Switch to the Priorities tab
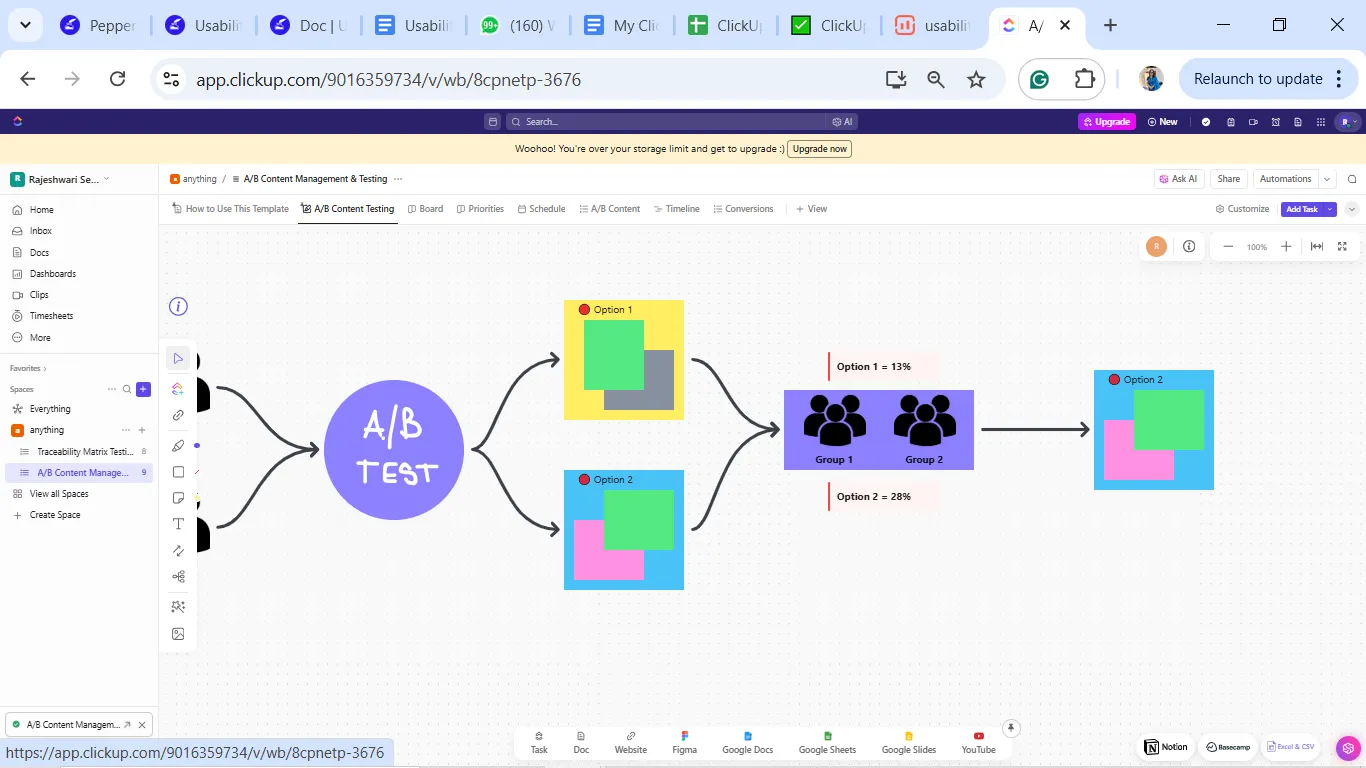Viewport: 1366px width, 768px height. pos(480,209)
